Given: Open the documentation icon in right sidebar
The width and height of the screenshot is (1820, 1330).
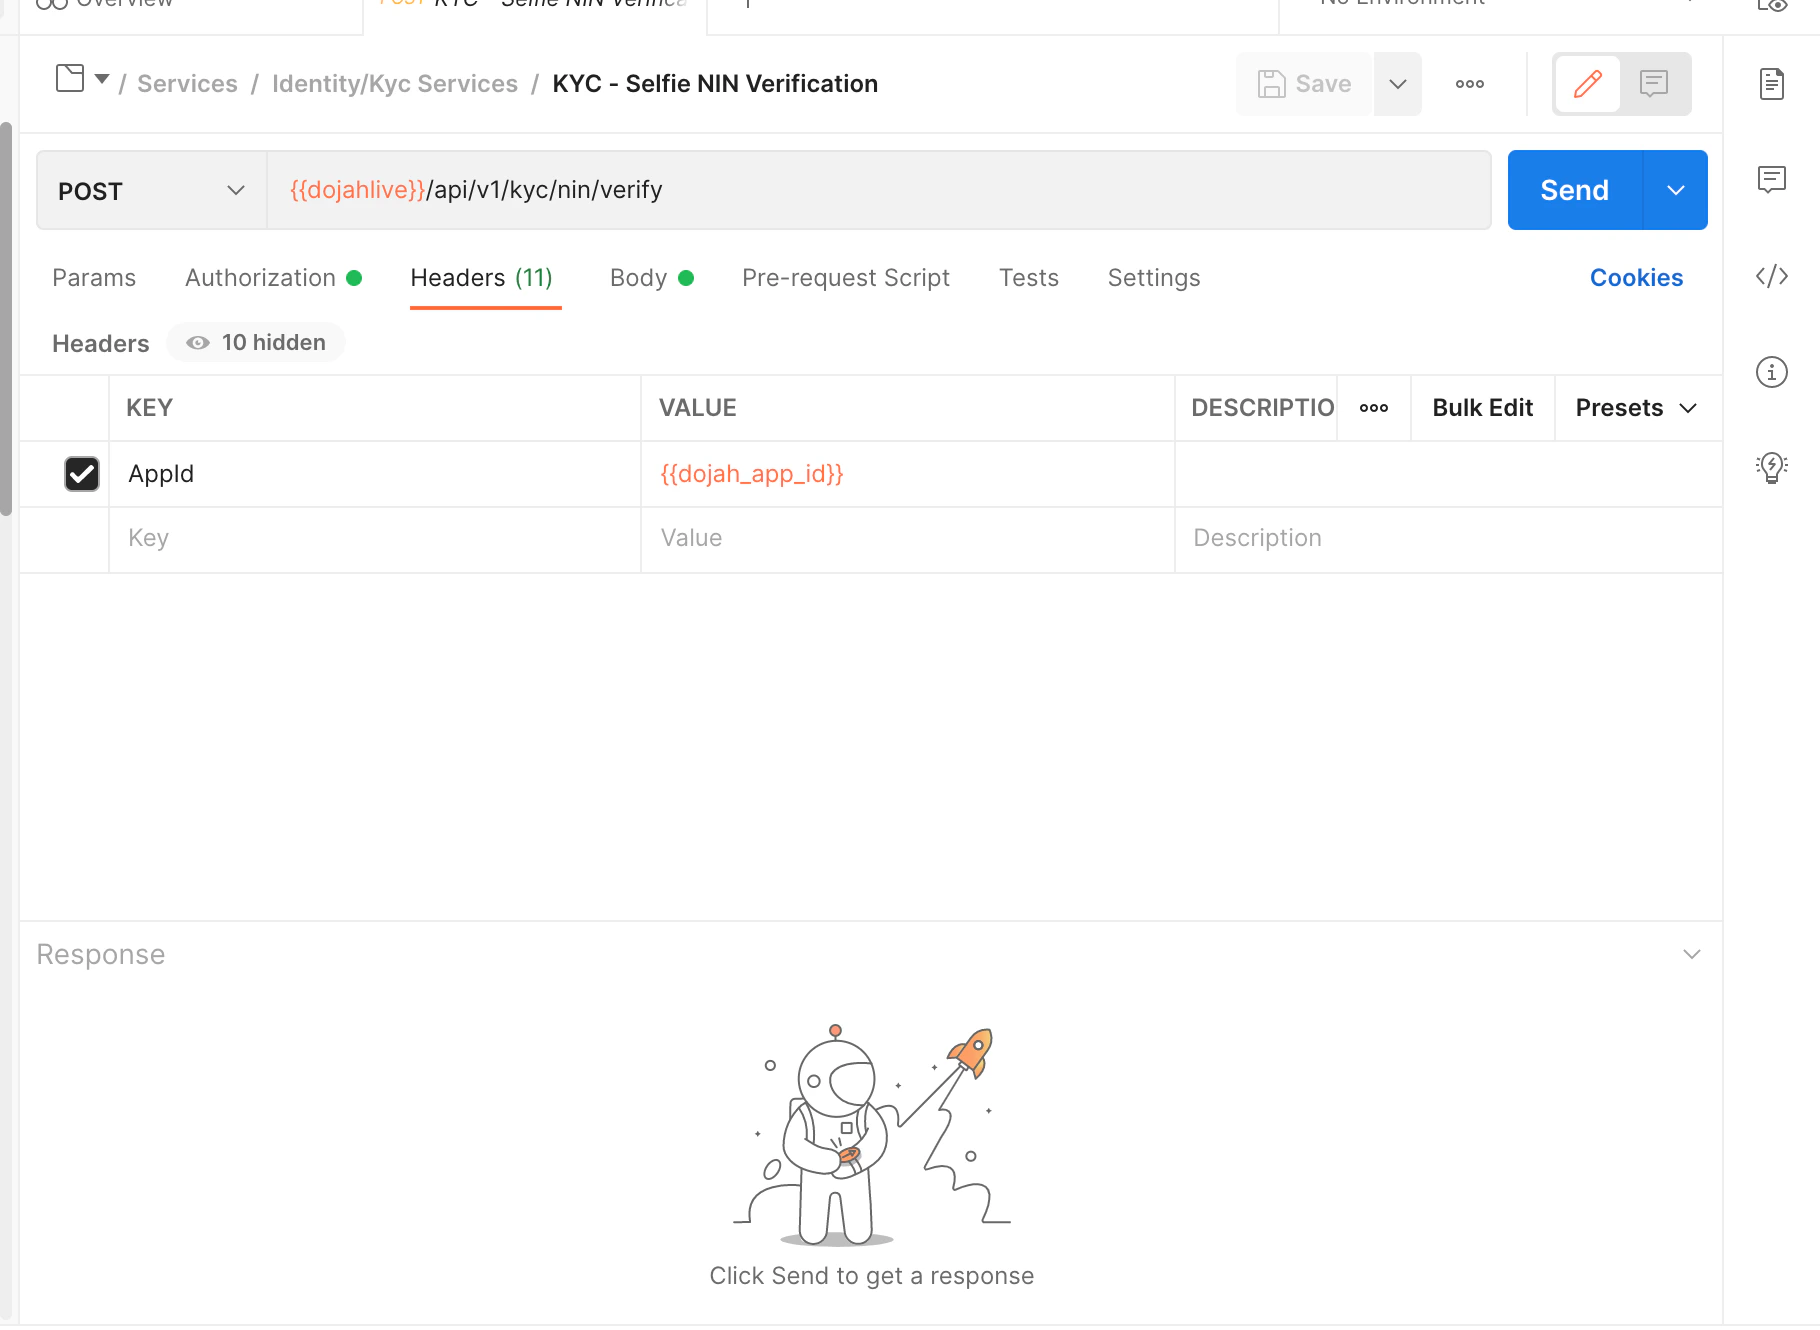Looking at the screenshot, I should (x=1771, y=84).
